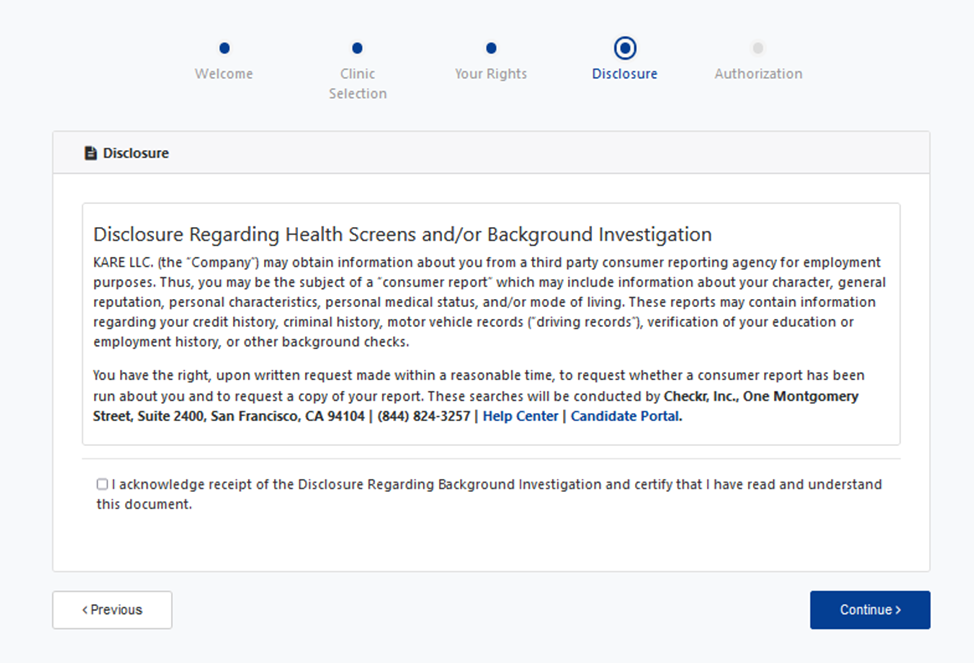Click the Continue button
974x663 pixels.
point(869,609)
